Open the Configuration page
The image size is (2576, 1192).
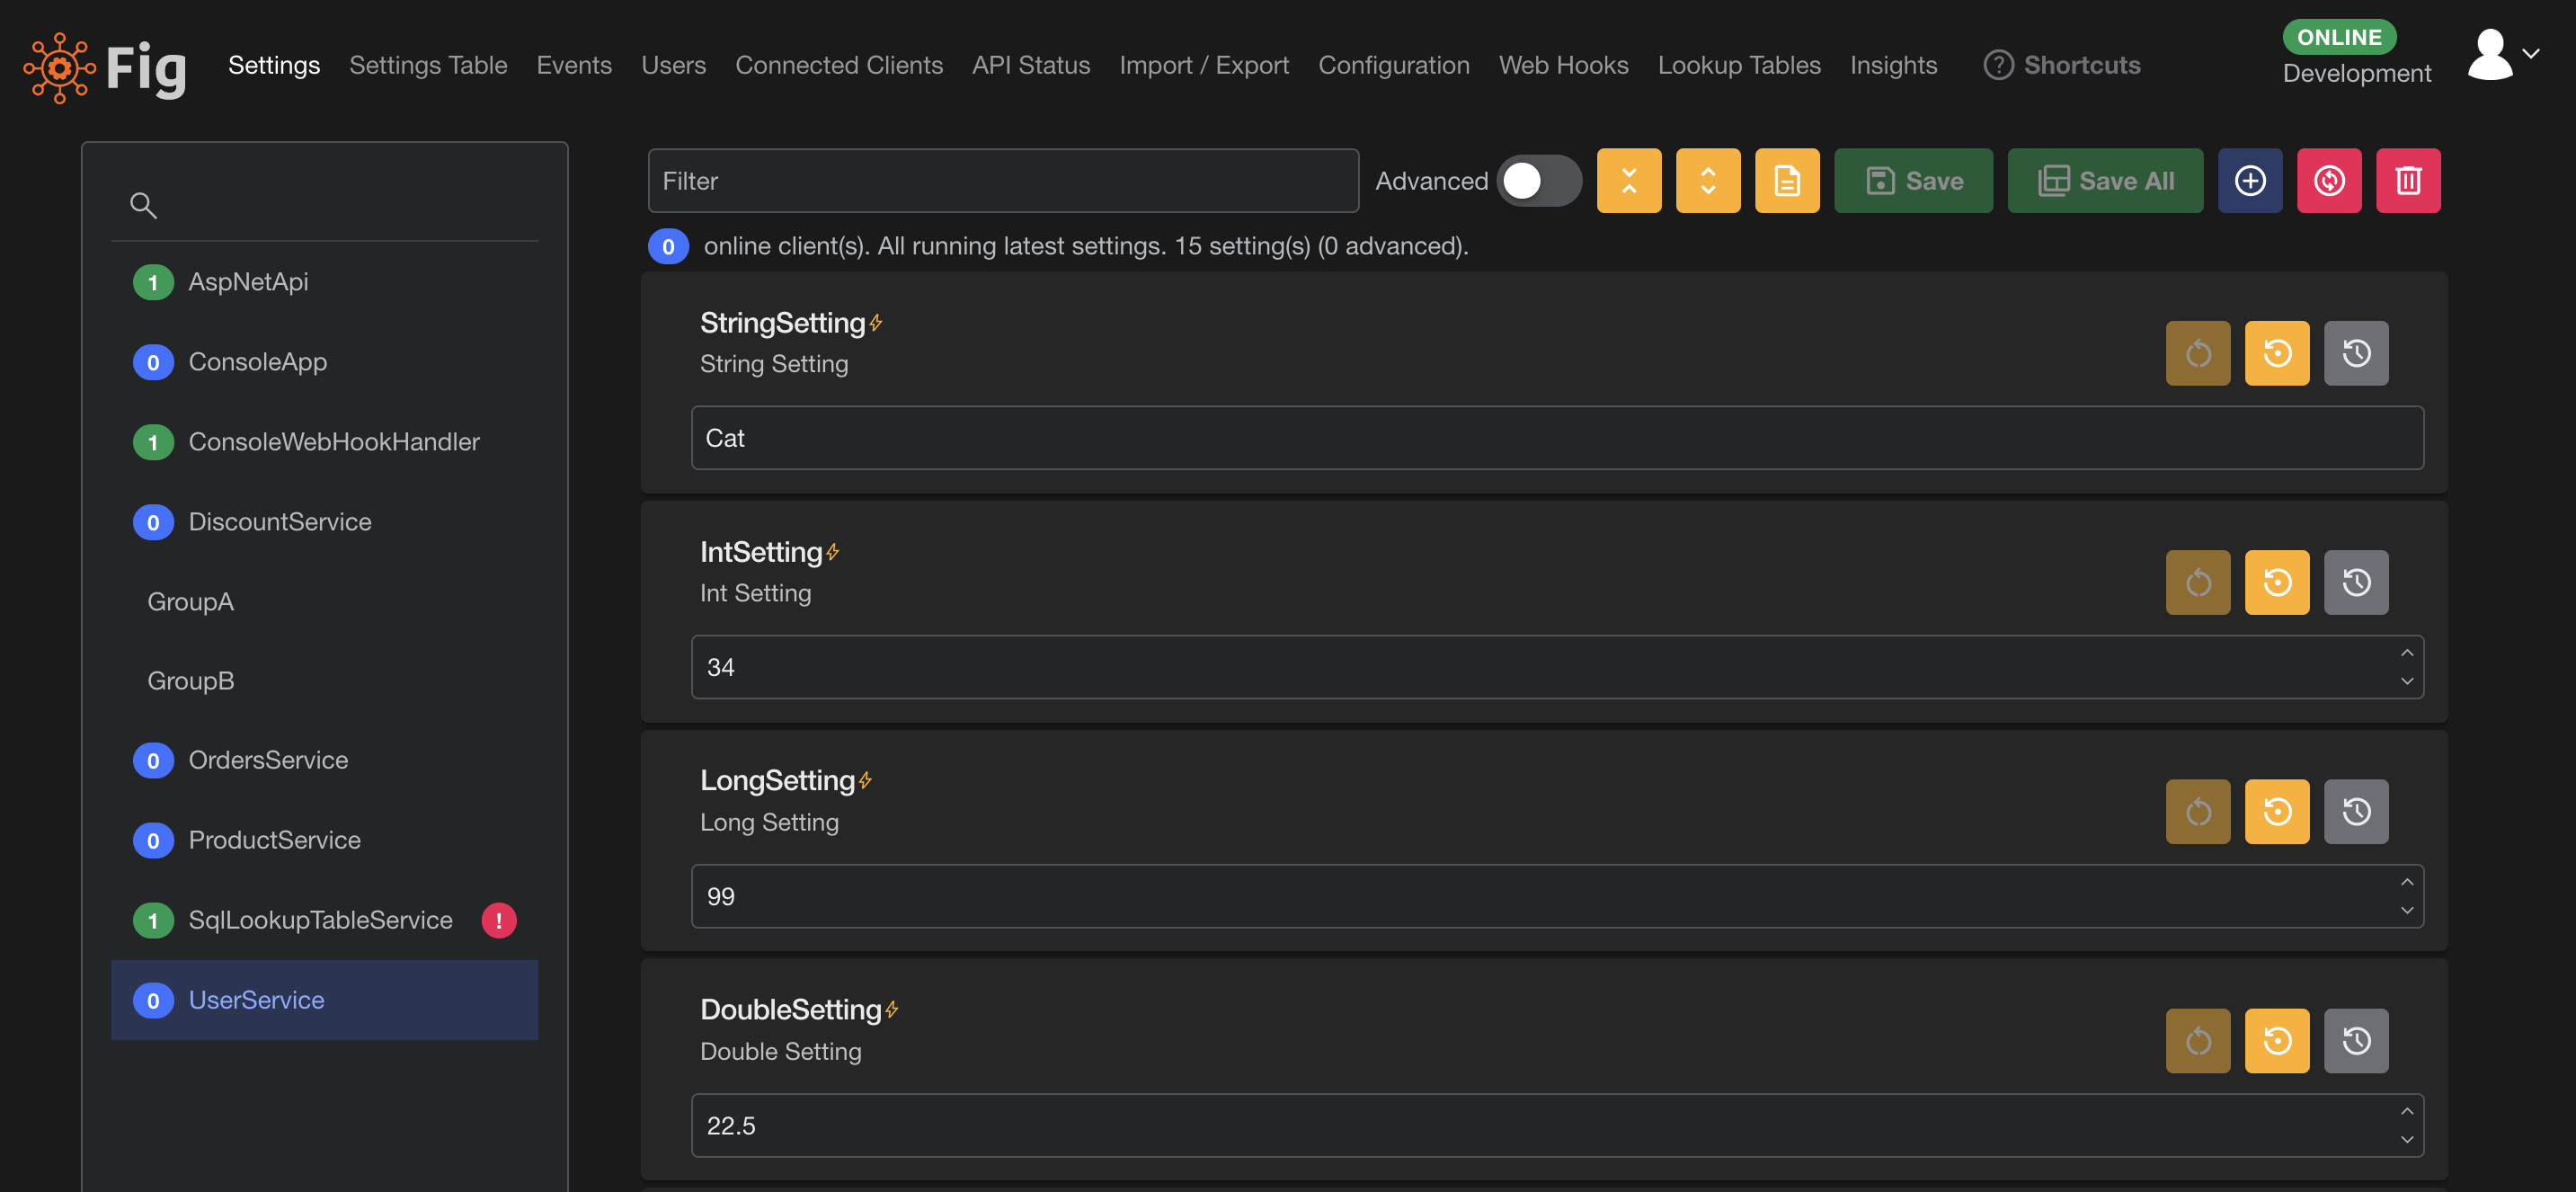(x=1394, y=65)
